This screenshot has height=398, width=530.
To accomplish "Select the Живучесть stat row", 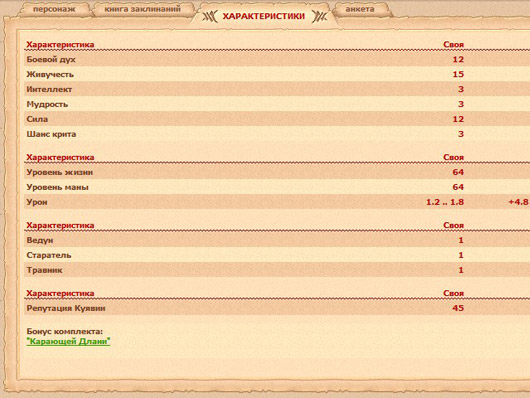I will coord(277,74).
